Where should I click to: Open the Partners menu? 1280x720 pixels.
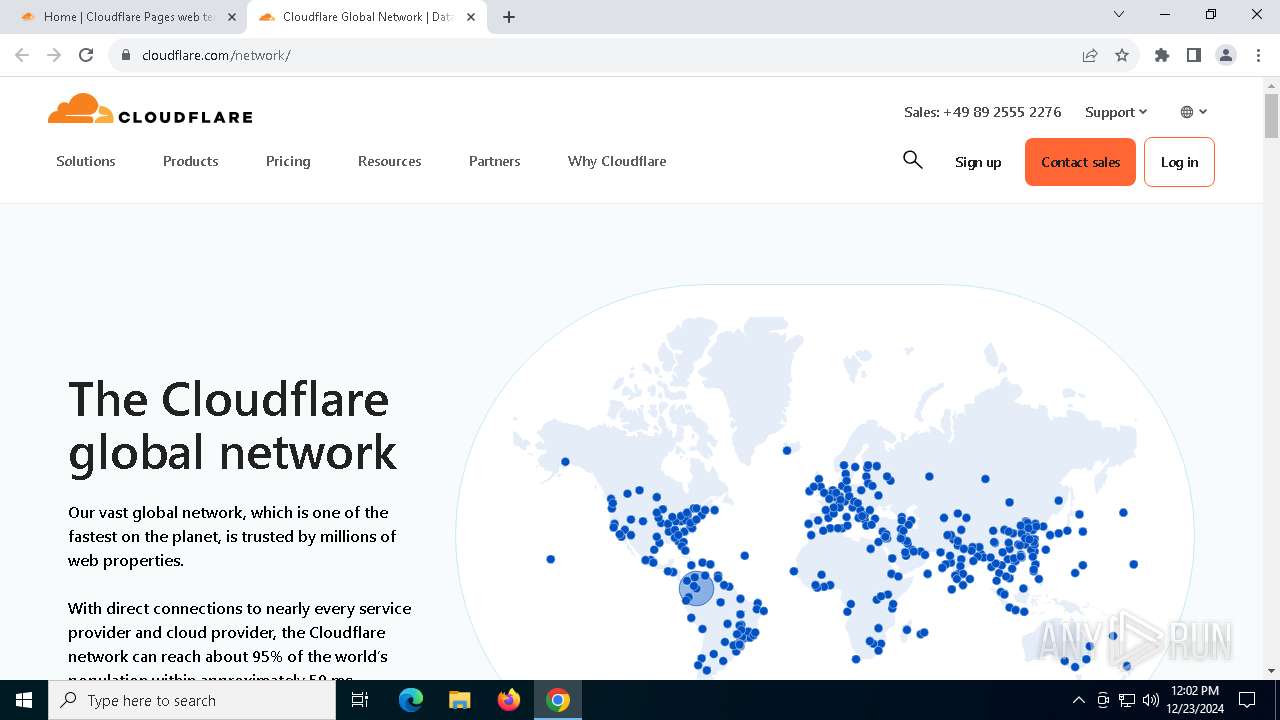(x=495, y=161)
